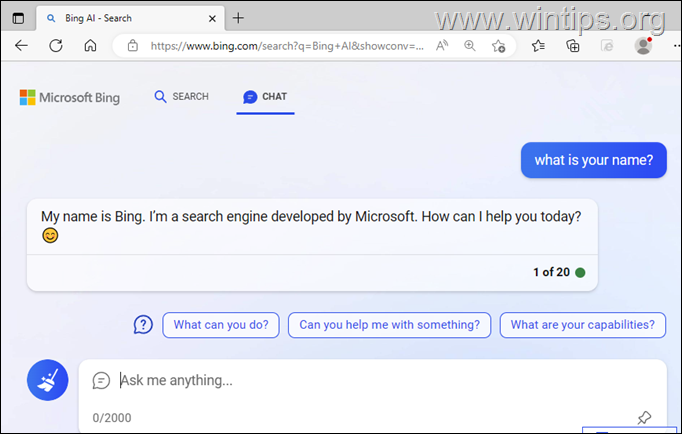Open the zoom magnifier control
Image resolution: width=682 pixels, height=434 pixels.
[x=470, y=45]
